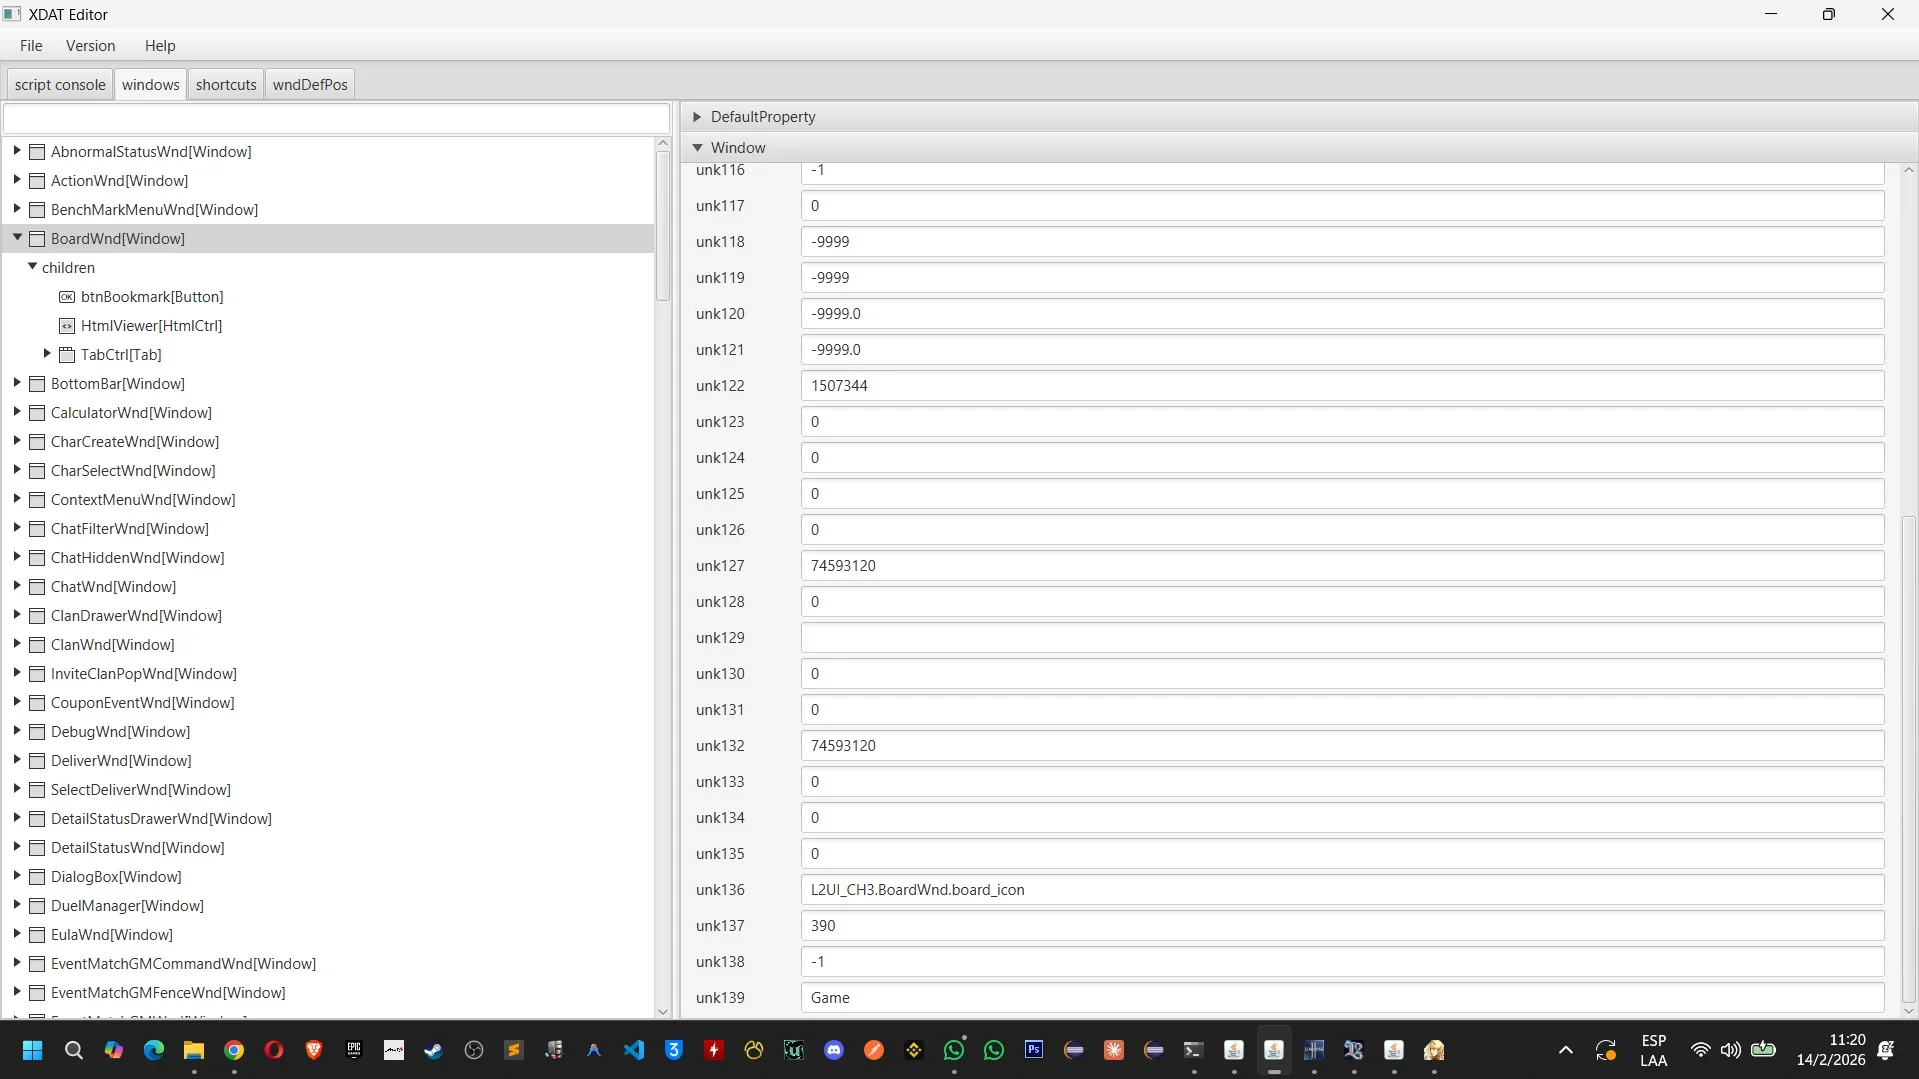Click the unk136 field with board_icon path
Image resolution: width=1919 pixels, height=1079 pixels.
(1342, 890)
